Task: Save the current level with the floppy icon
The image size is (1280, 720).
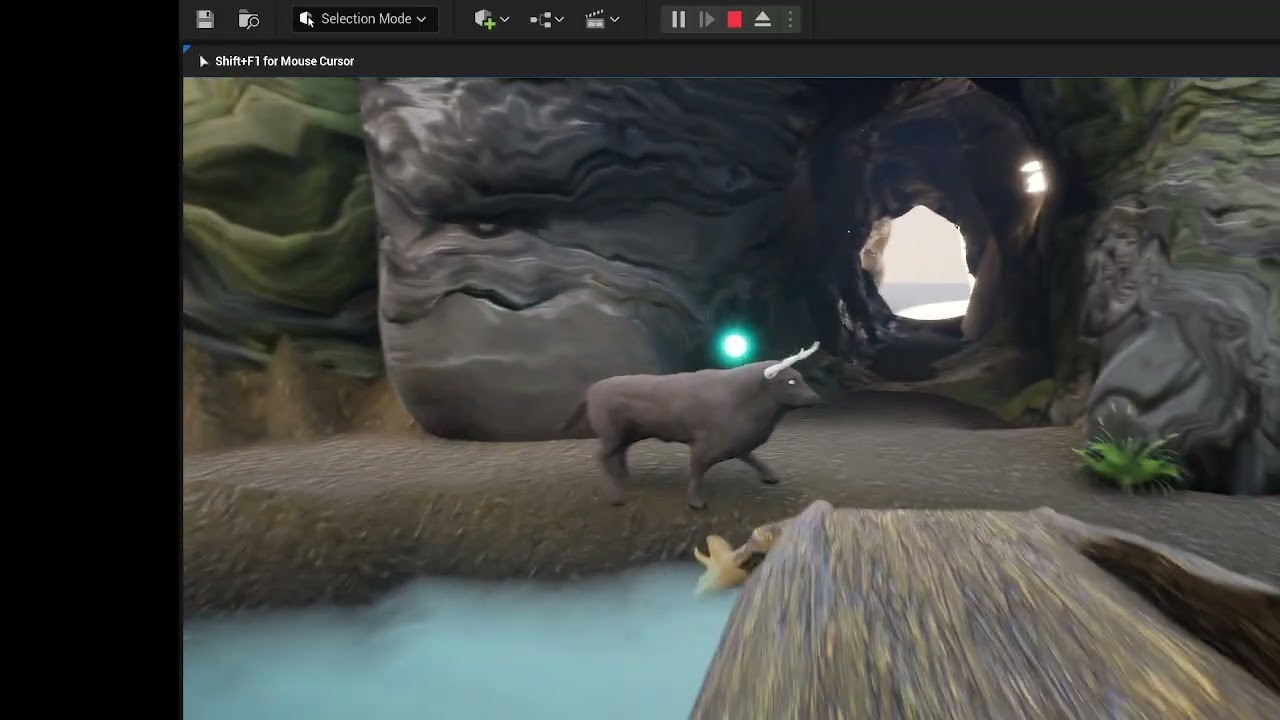Action: (205, 19)
